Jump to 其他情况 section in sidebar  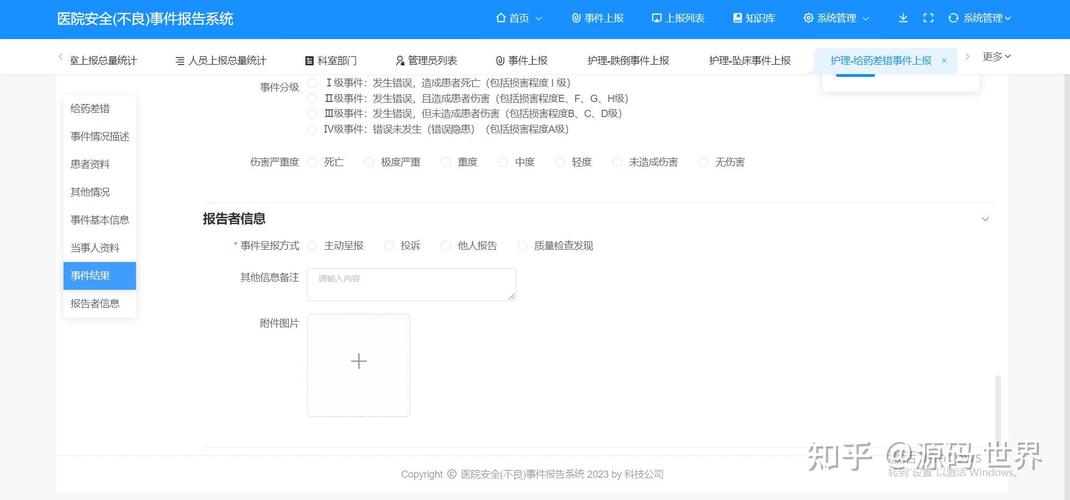100,192
